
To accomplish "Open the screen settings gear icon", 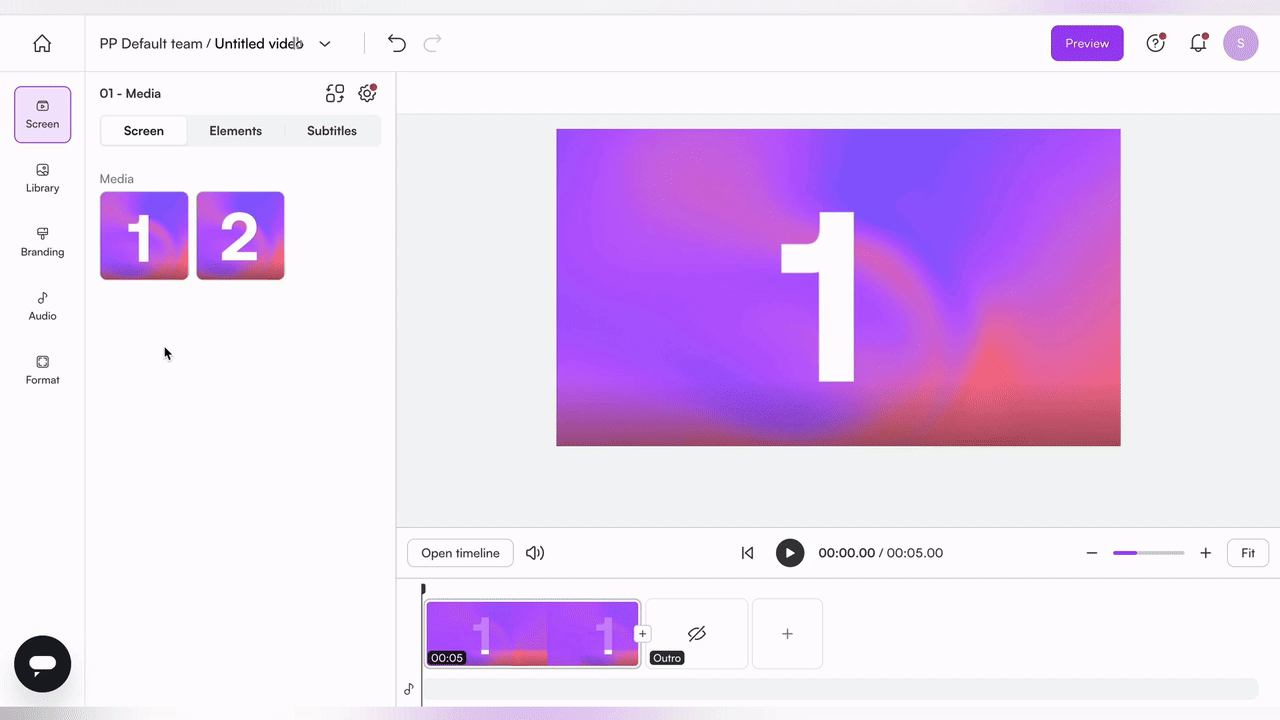I will pyautogui.click(x=367, y=93).
